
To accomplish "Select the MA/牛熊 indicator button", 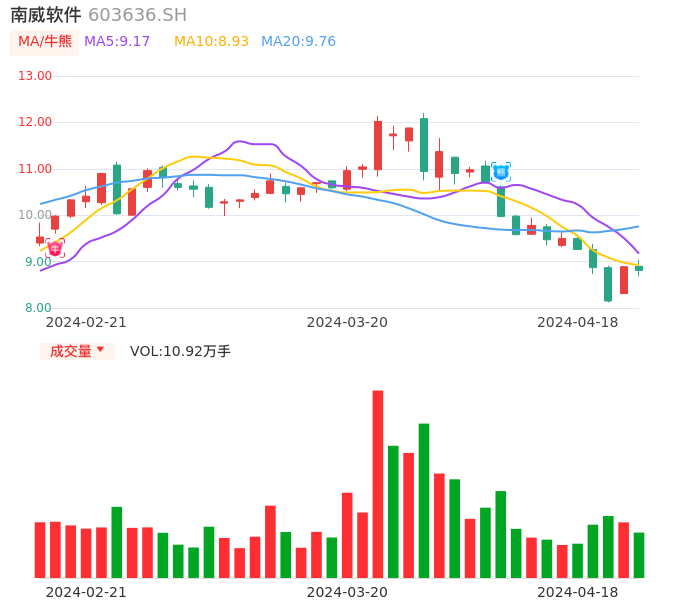I will tap(45, 42).
